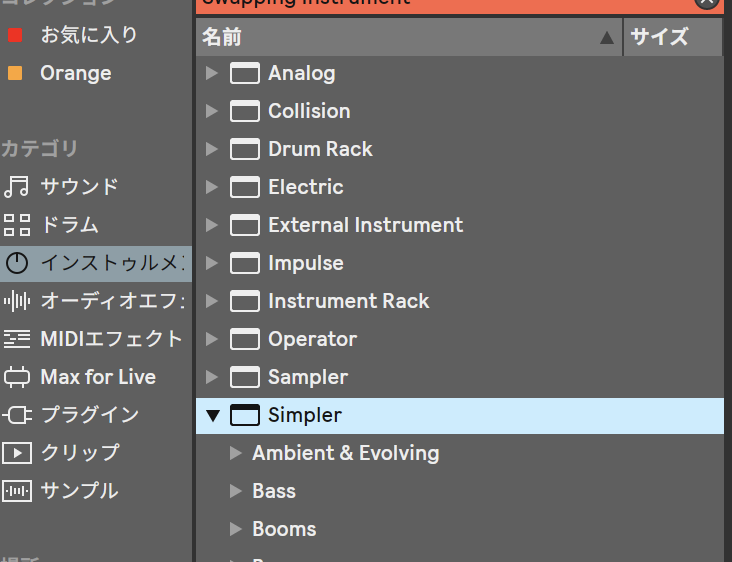Click the Drums category grid icon

pyautogui.click(x=17, y=225)
